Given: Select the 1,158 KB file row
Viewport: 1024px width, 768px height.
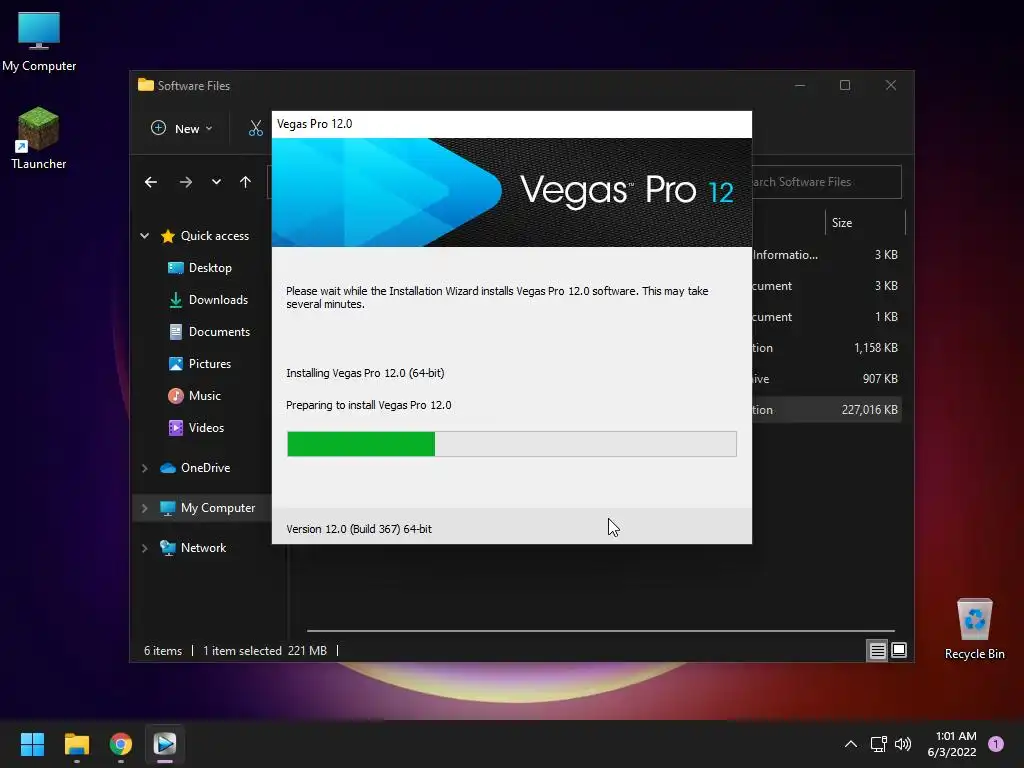Looking at the screenshot, I should click(x=826, y=347).
